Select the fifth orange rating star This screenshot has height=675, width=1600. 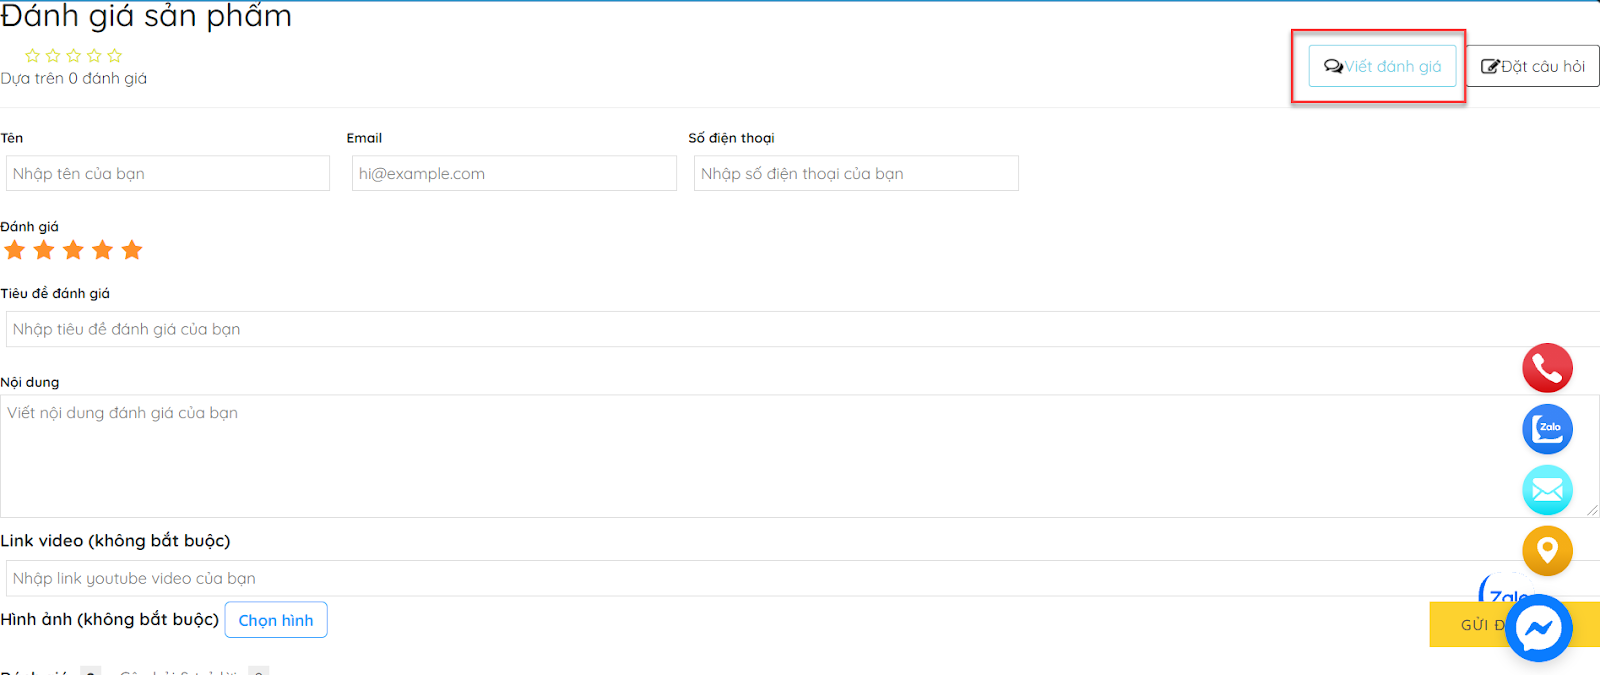point(132,250)
